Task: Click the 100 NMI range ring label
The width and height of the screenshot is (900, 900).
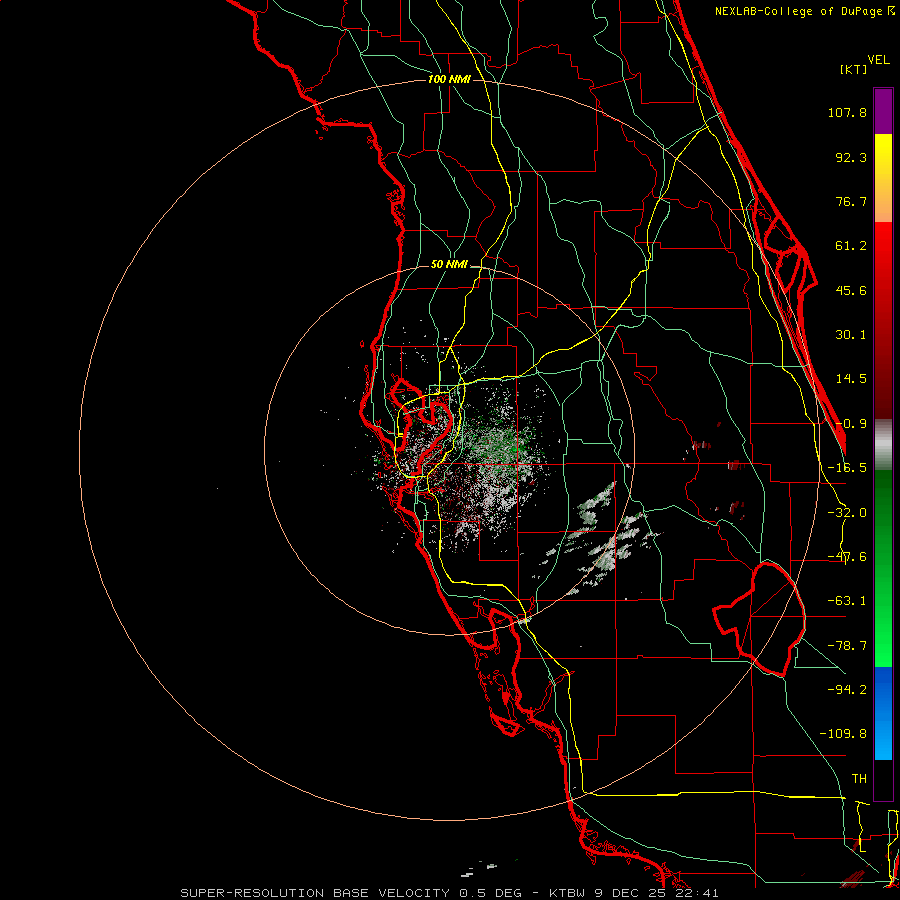Action: pyautogui.click(x=449, y=79)
